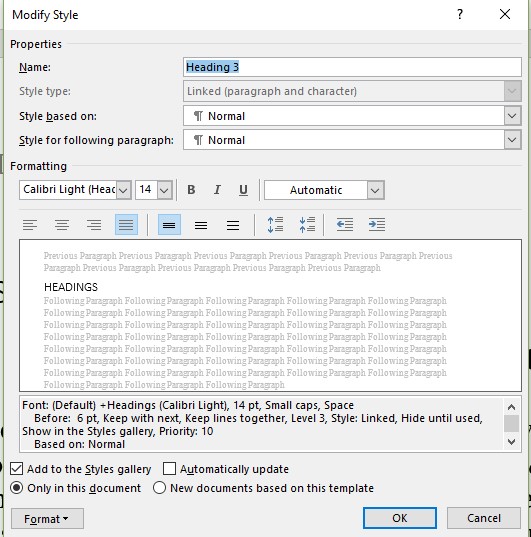Click the increase indent icon
This screenshot has width=531, height=537.
[x=377, y=225]
